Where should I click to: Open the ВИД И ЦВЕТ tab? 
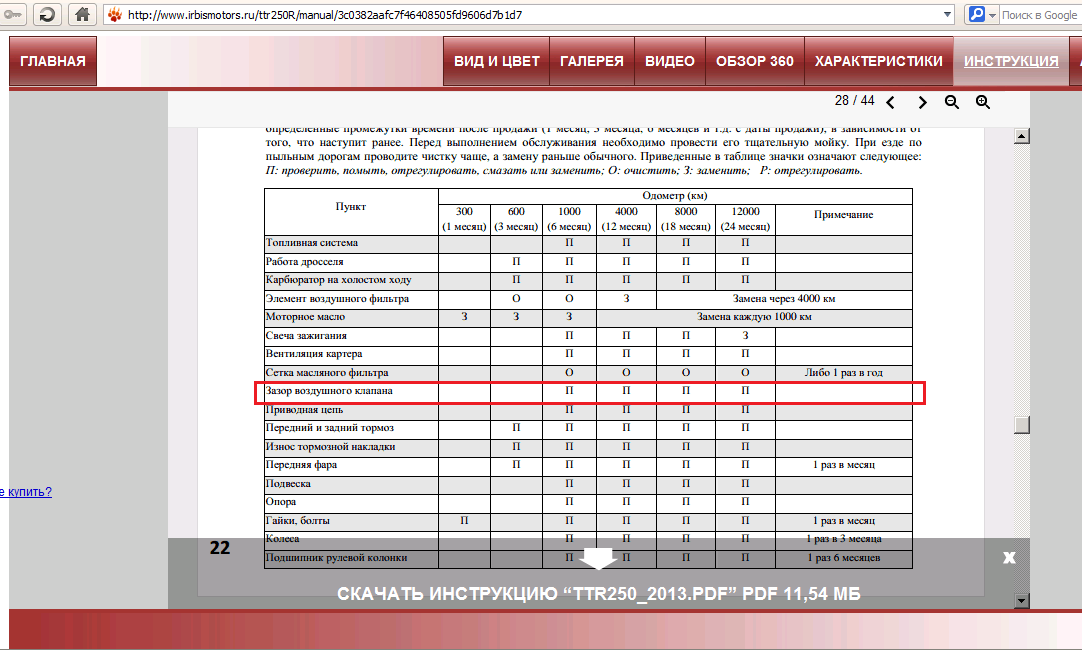[497, 61]
